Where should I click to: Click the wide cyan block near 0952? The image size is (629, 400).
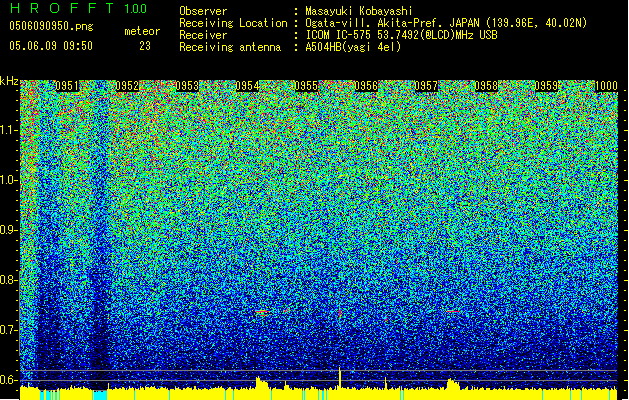point(99,394)
